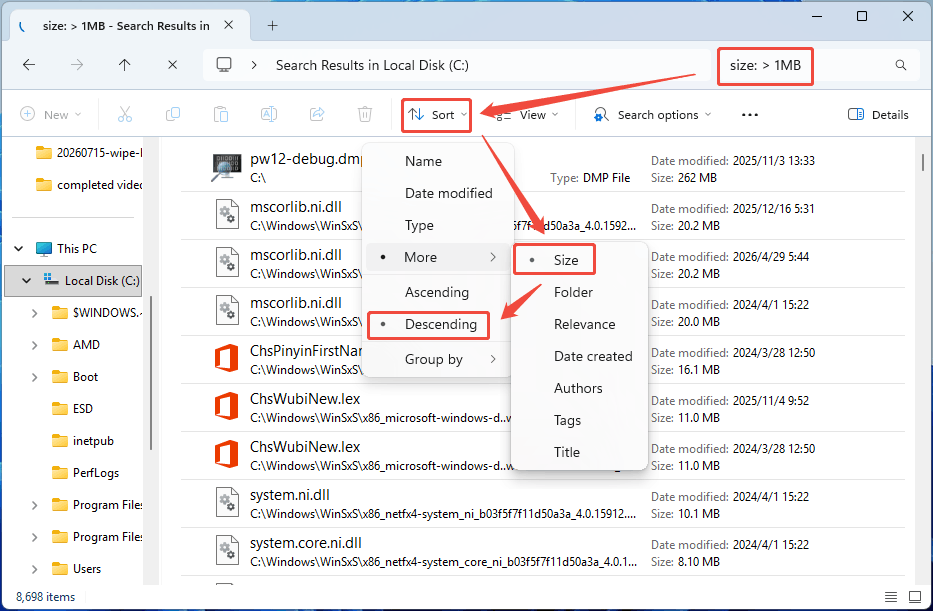Image resolution: width=933 pixels, height=611 pixels.
Task: Expand the Boot folder in tree
Action: [x=35, y=377]
